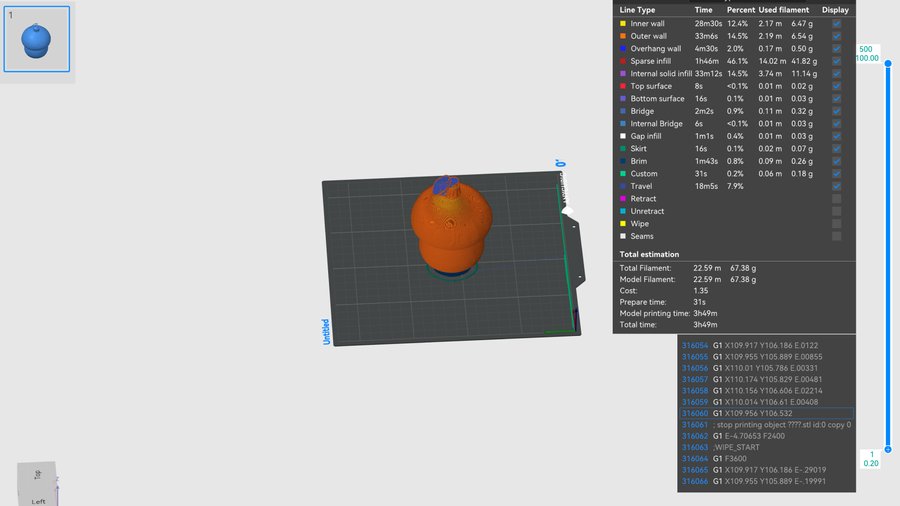Click the Percent column header

(740, 10)
